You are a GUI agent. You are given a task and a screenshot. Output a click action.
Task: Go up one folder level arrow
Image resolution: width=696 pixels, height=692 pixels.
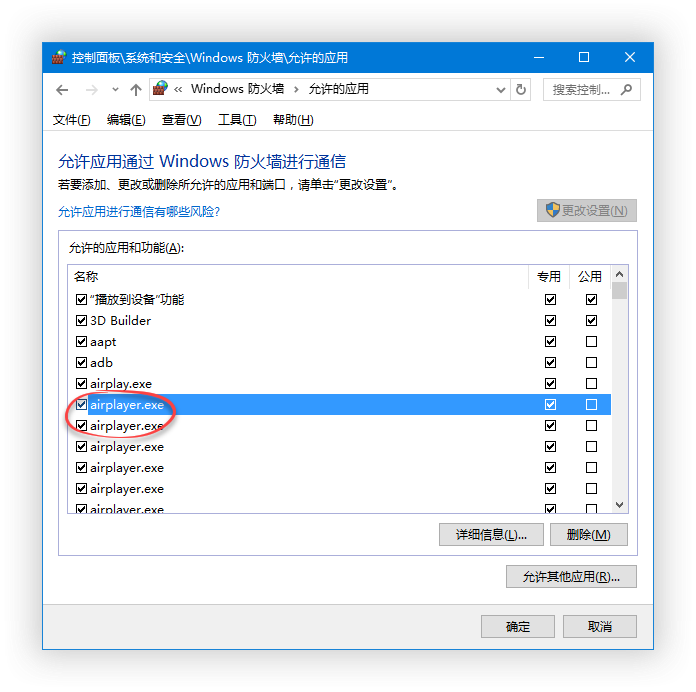pos(136,90)
